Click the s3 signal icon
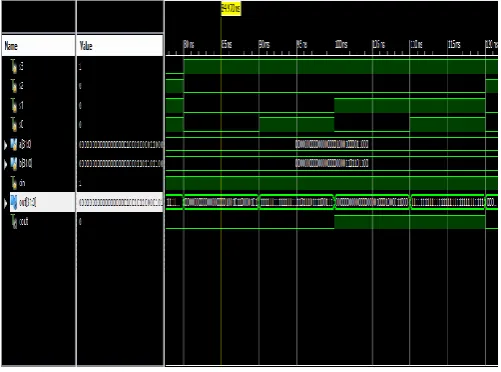Viewport: 501px width, 372px height. [14, 66]
